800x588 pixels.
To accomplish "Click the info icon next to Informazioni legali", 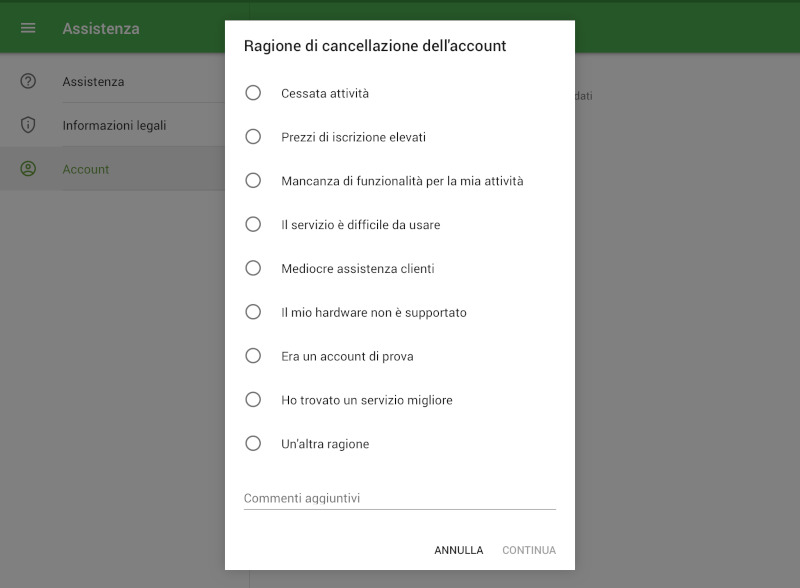I will (x=27, y=124).
